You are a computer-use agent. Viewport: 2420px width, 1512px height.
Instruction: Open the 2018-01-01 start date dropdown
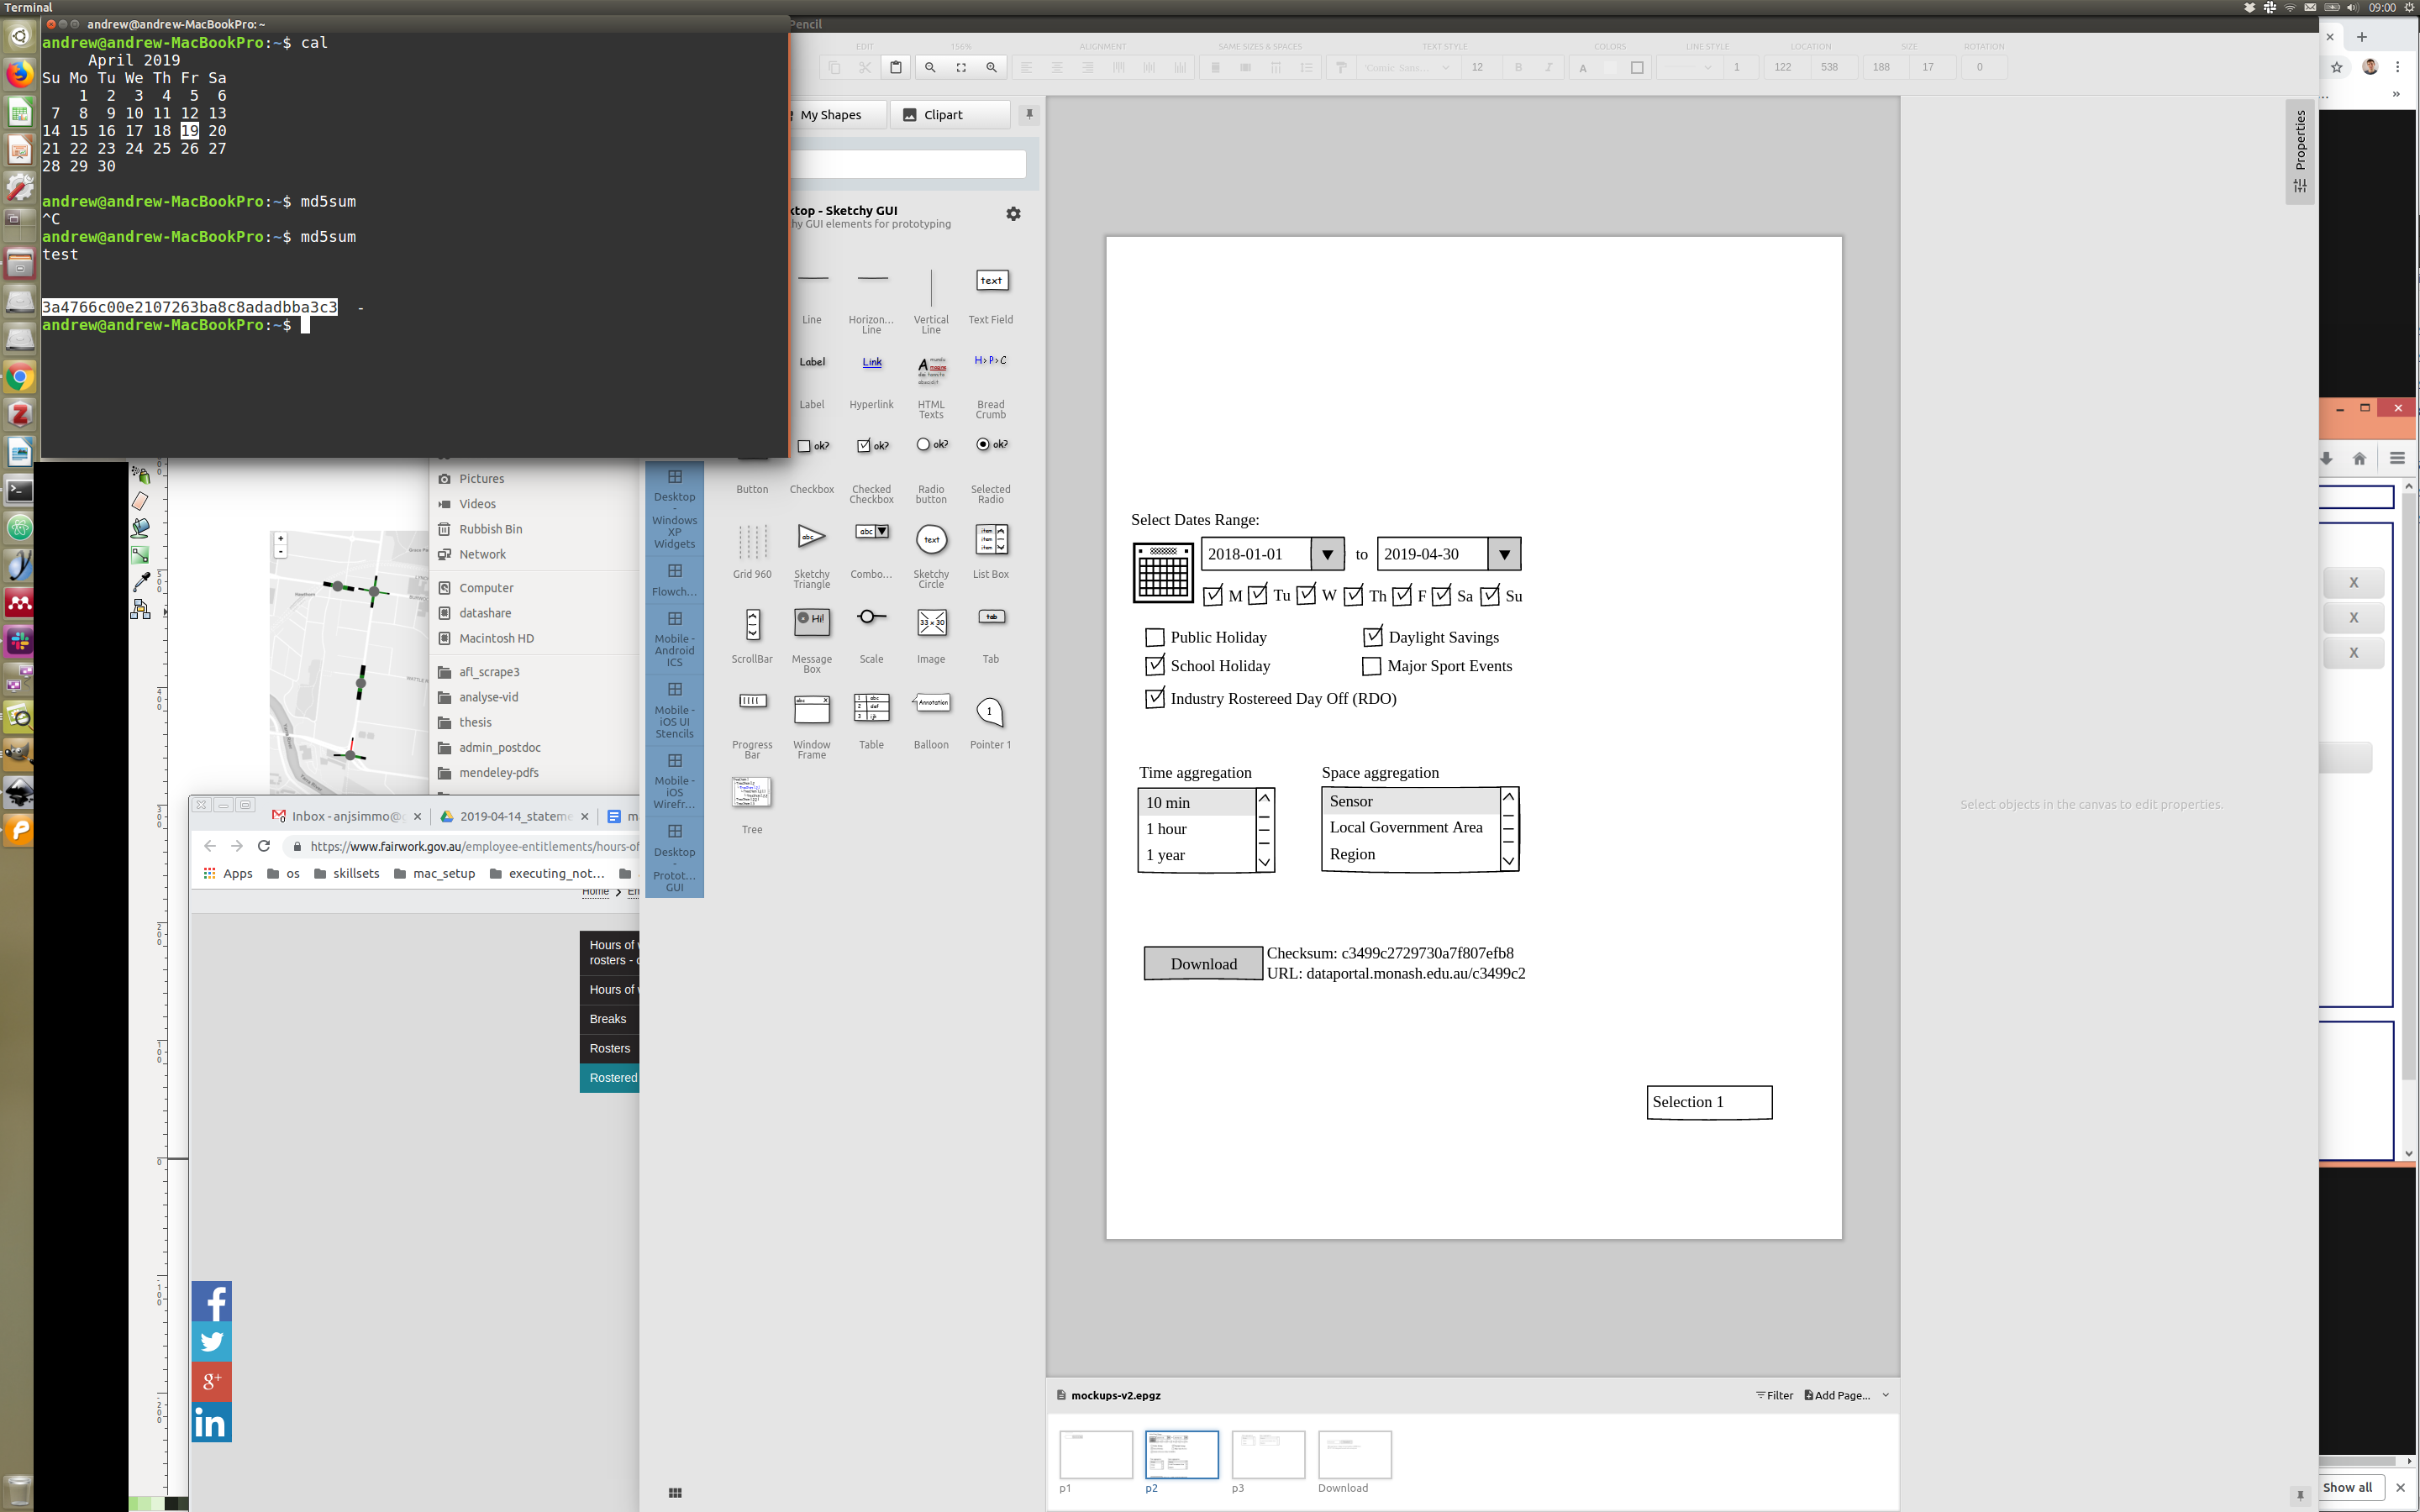(x=1327, y=555)
